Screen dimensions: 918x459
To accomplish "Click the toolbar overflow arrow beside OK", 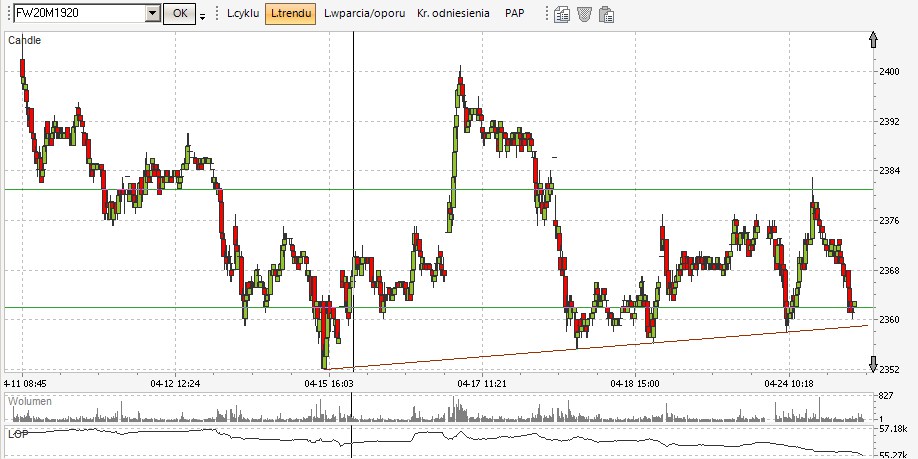I will click(203, 16).
